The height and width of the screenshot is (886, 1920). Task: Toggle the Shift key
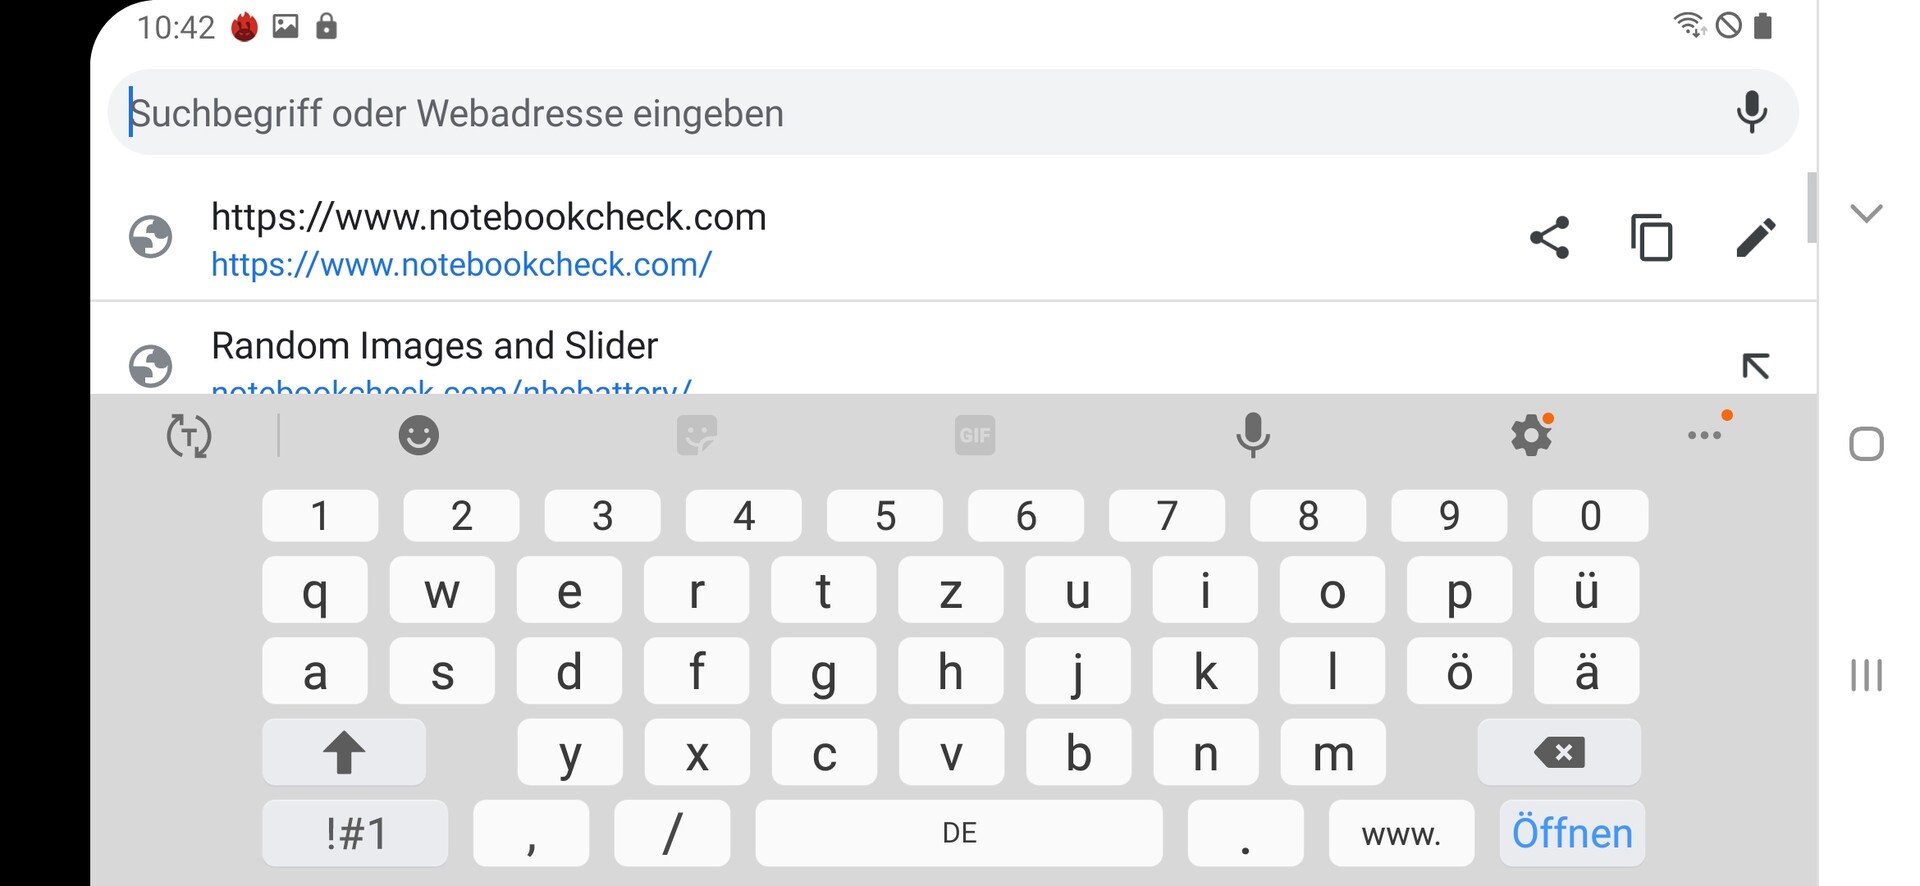point(343,752)
